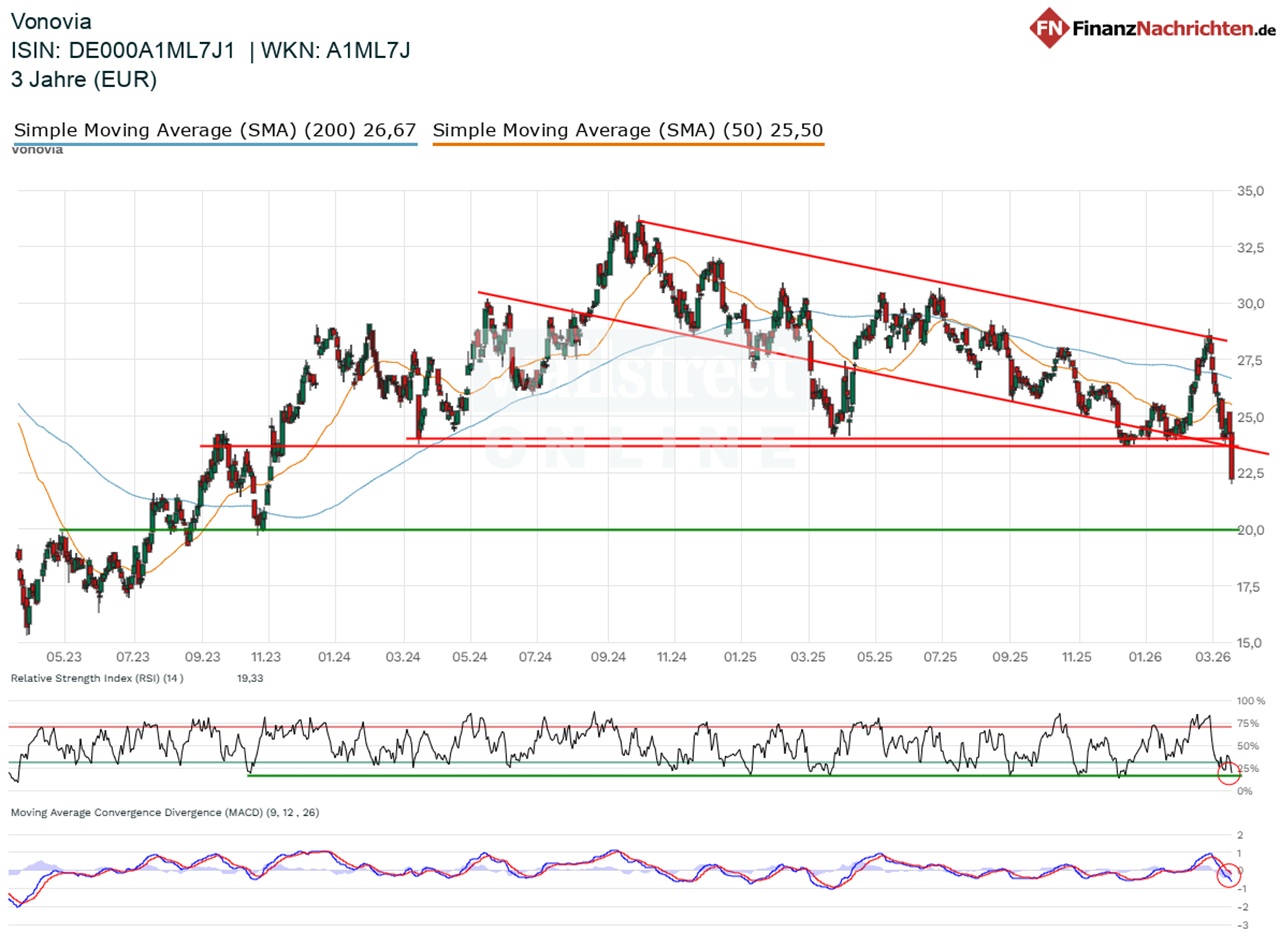Click the blue SMA 200 legend line

point(214,145)
